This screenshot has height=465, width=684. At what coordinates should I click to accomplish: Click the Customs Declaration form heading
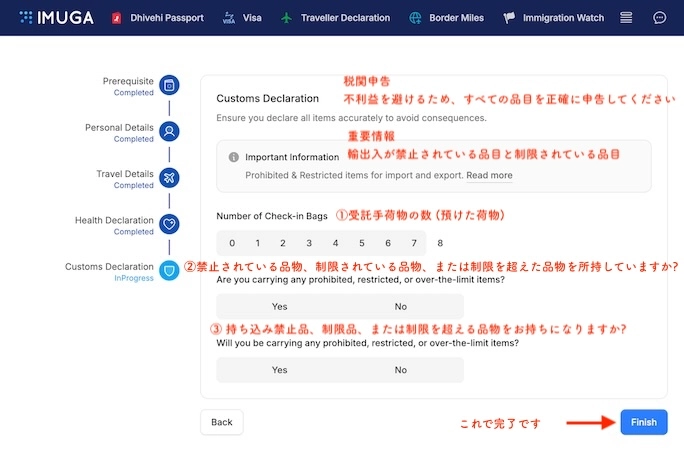(x=267, y=99)
